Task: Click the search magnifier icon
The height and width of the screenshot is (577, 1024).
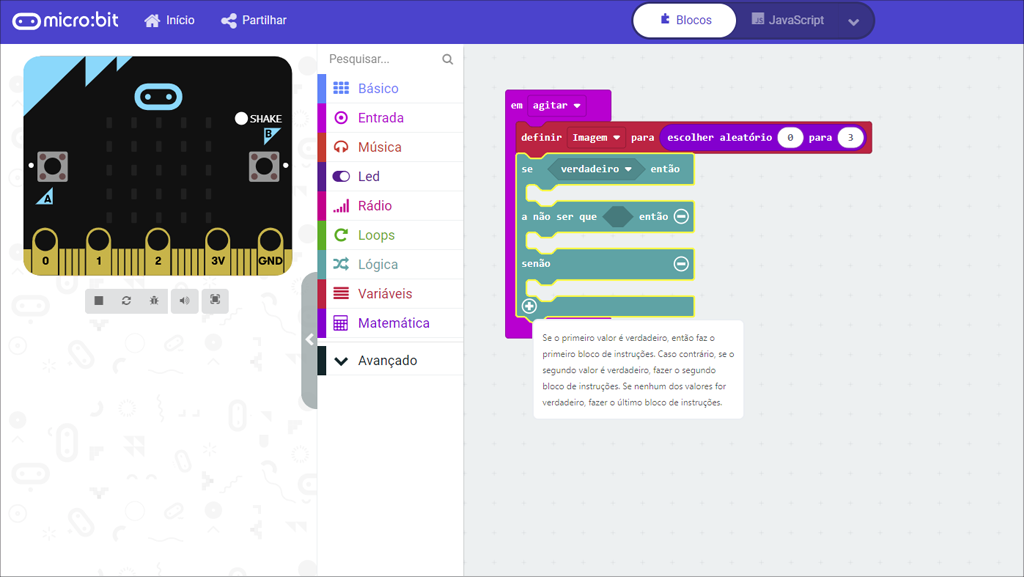Action: [447, 59]
